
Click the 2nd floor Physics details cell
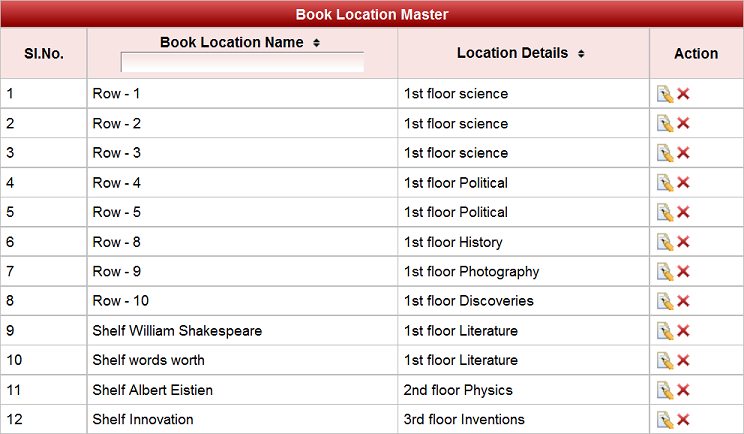[458, 390]
